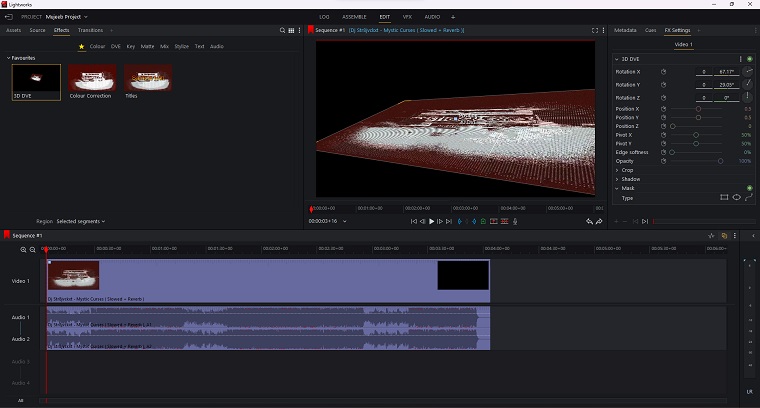
Task: Enable keyframing for Rotation Y
Action: (664, 85)
